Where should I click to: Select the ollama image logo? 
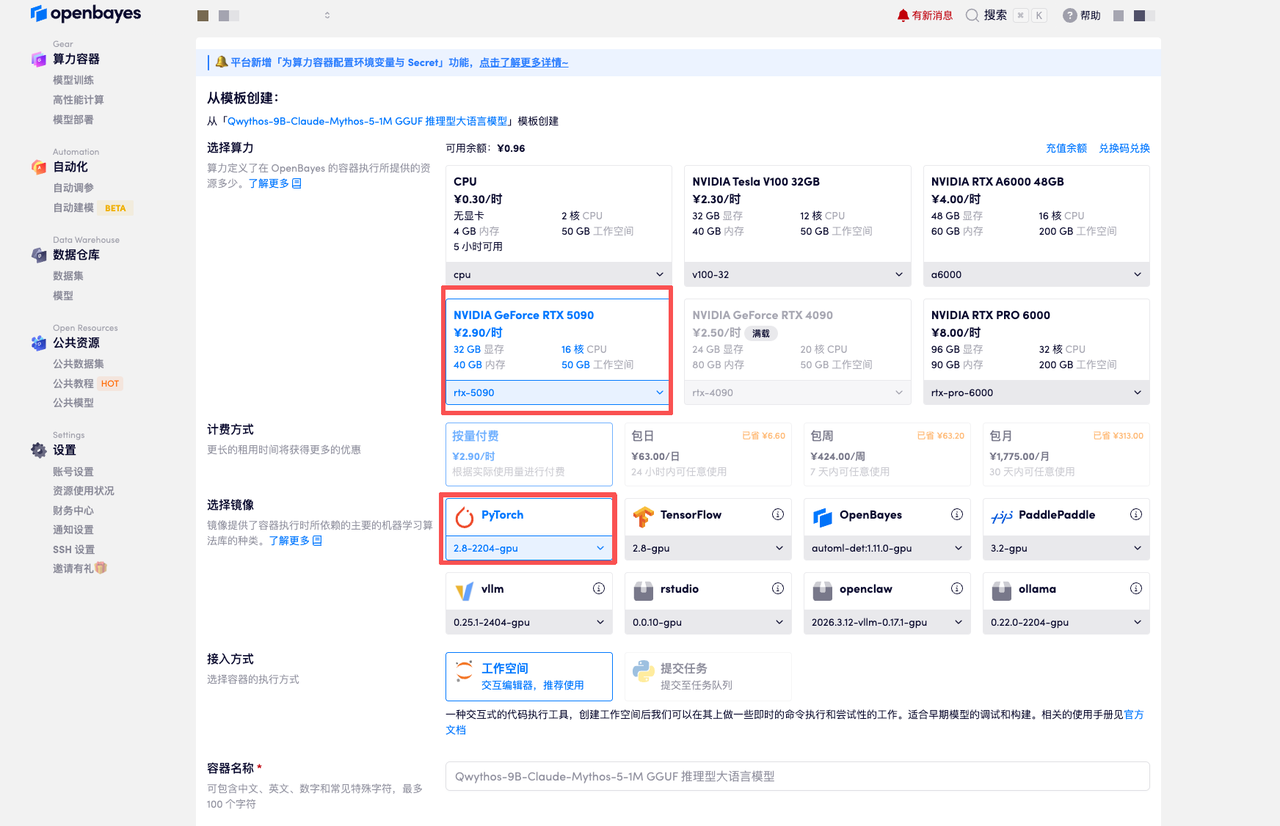[1002, 590]
